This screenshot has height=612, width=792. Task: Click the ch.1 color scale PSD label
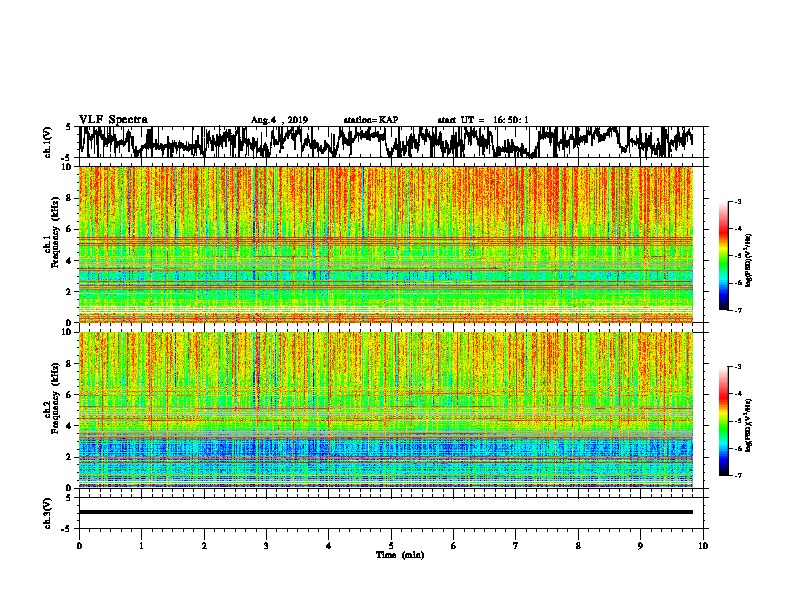[749, 260]
